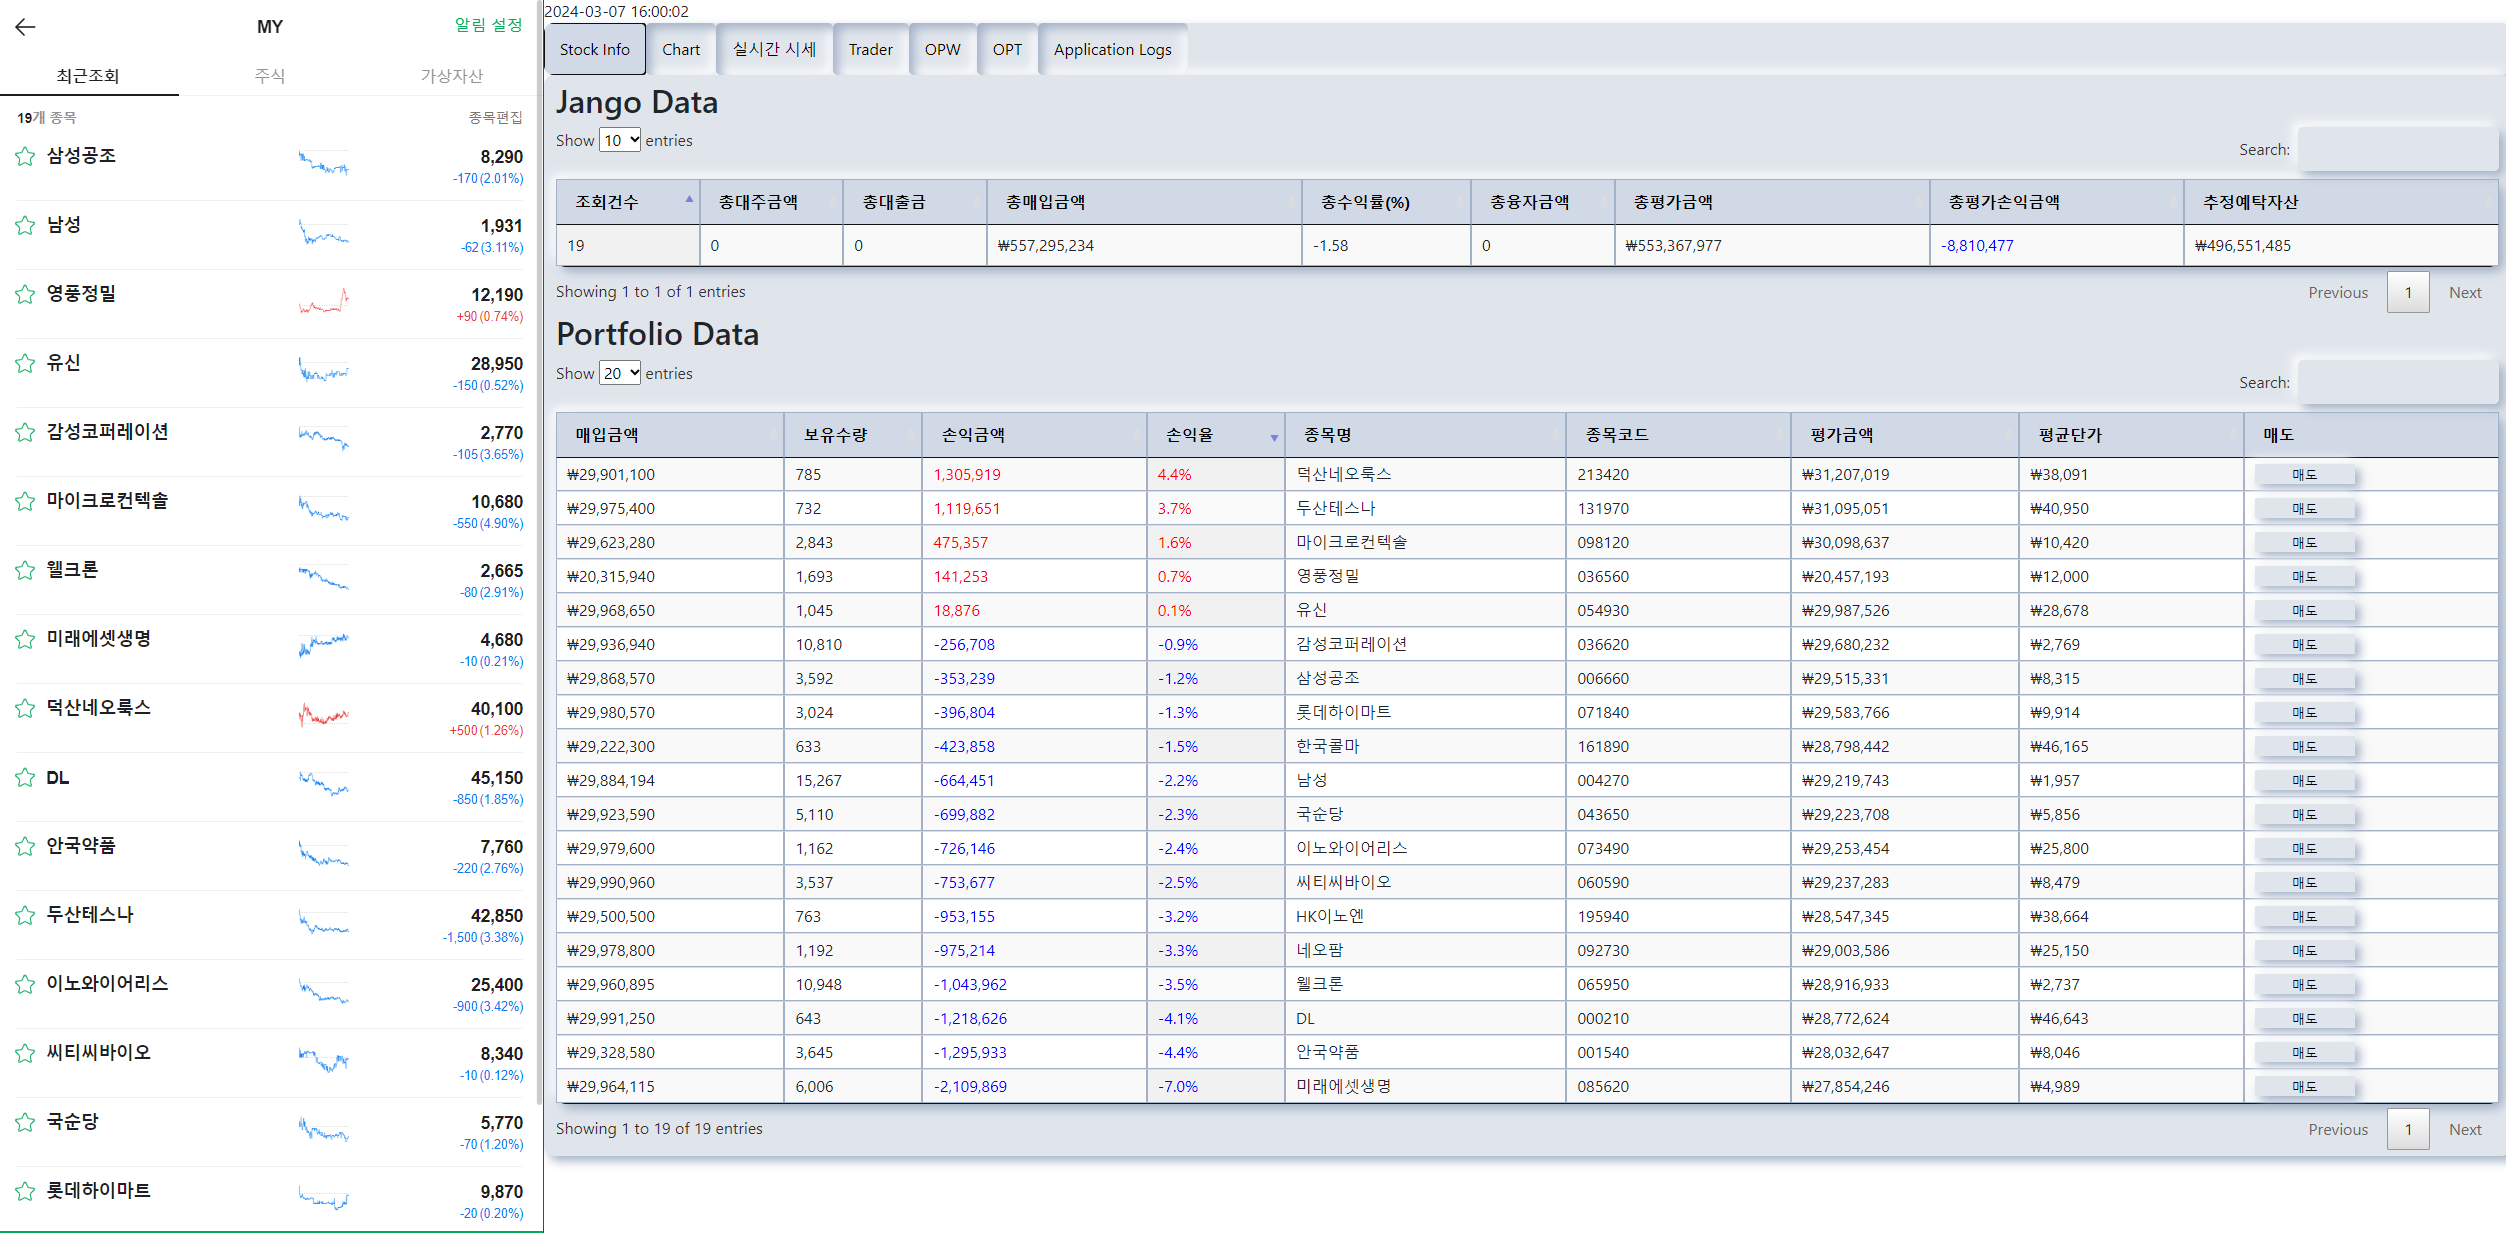Click star icon beside 국순당
The width and height of the screenshot is (2506, 1233).
tap(25, 1122)
